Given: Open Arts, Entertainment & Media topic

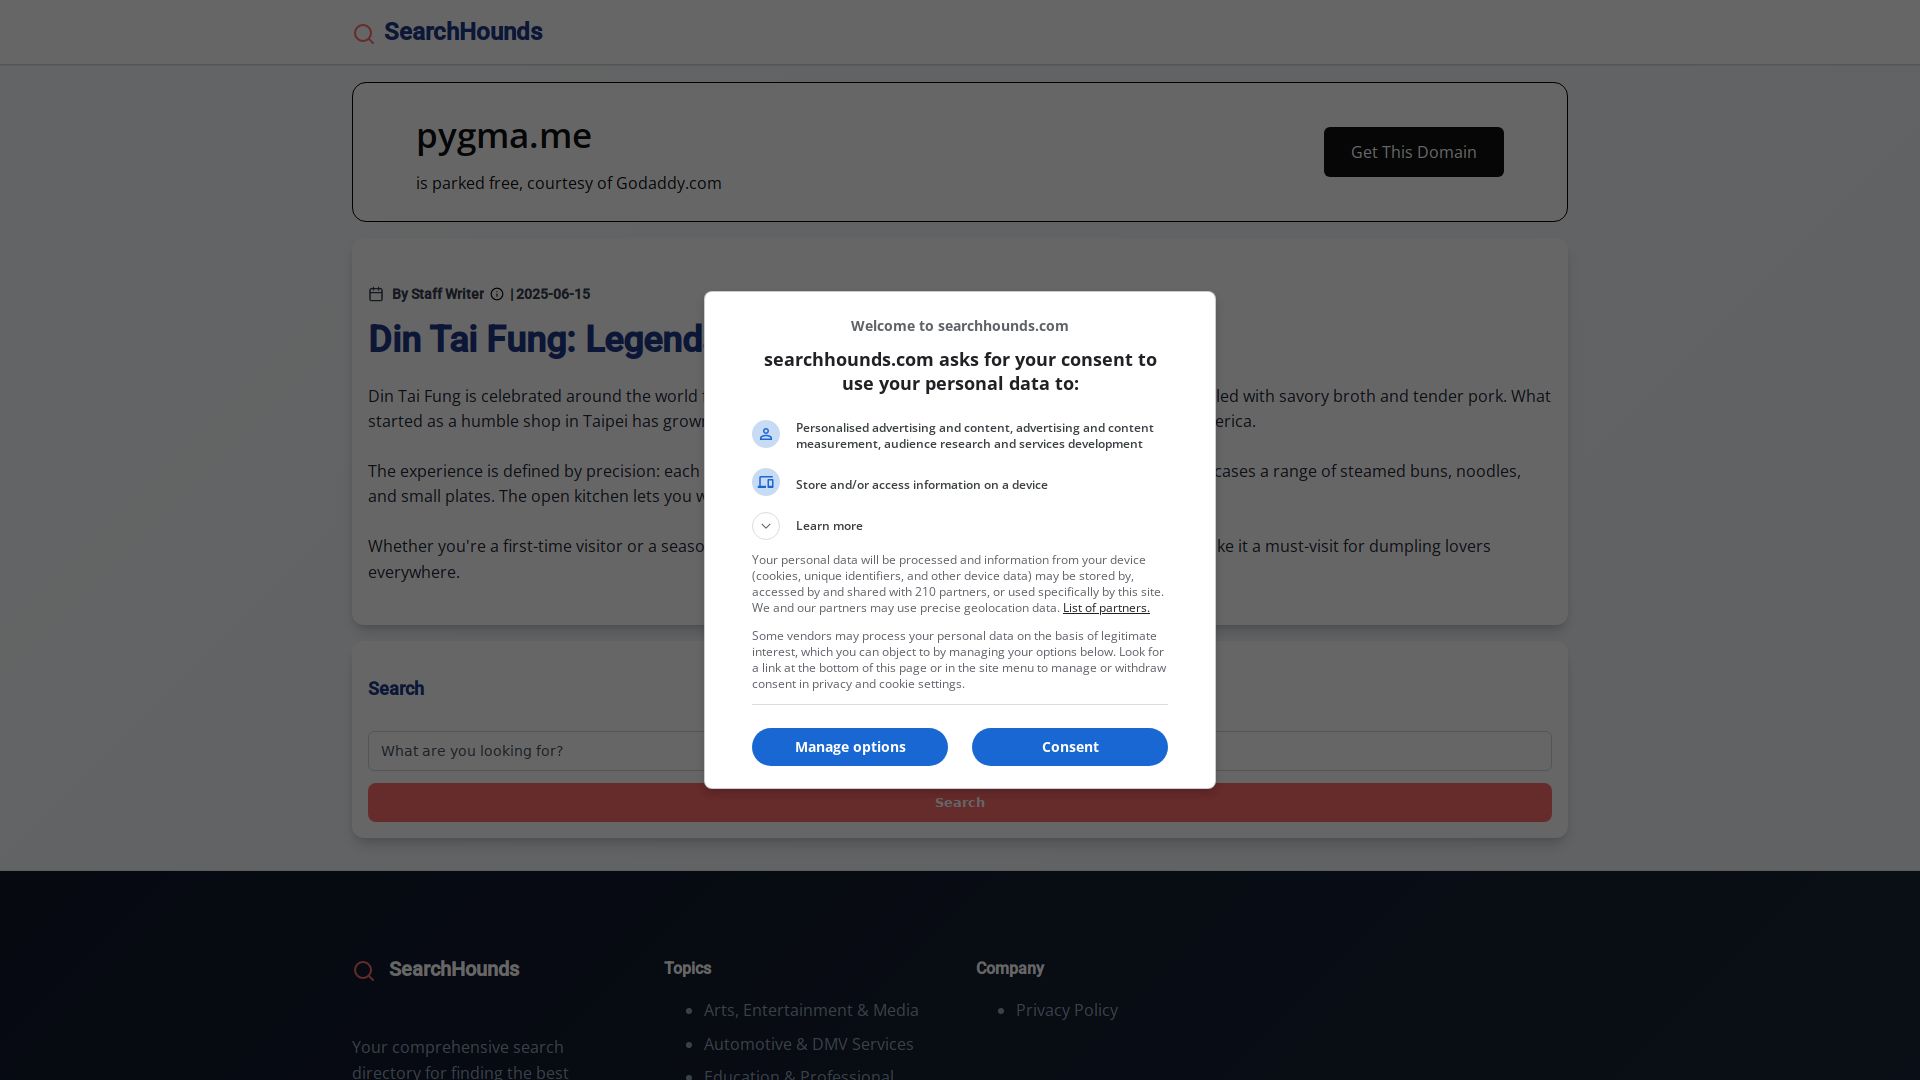Looking at the screenshot, I should pyautogui.click(x=811, y=1010).
